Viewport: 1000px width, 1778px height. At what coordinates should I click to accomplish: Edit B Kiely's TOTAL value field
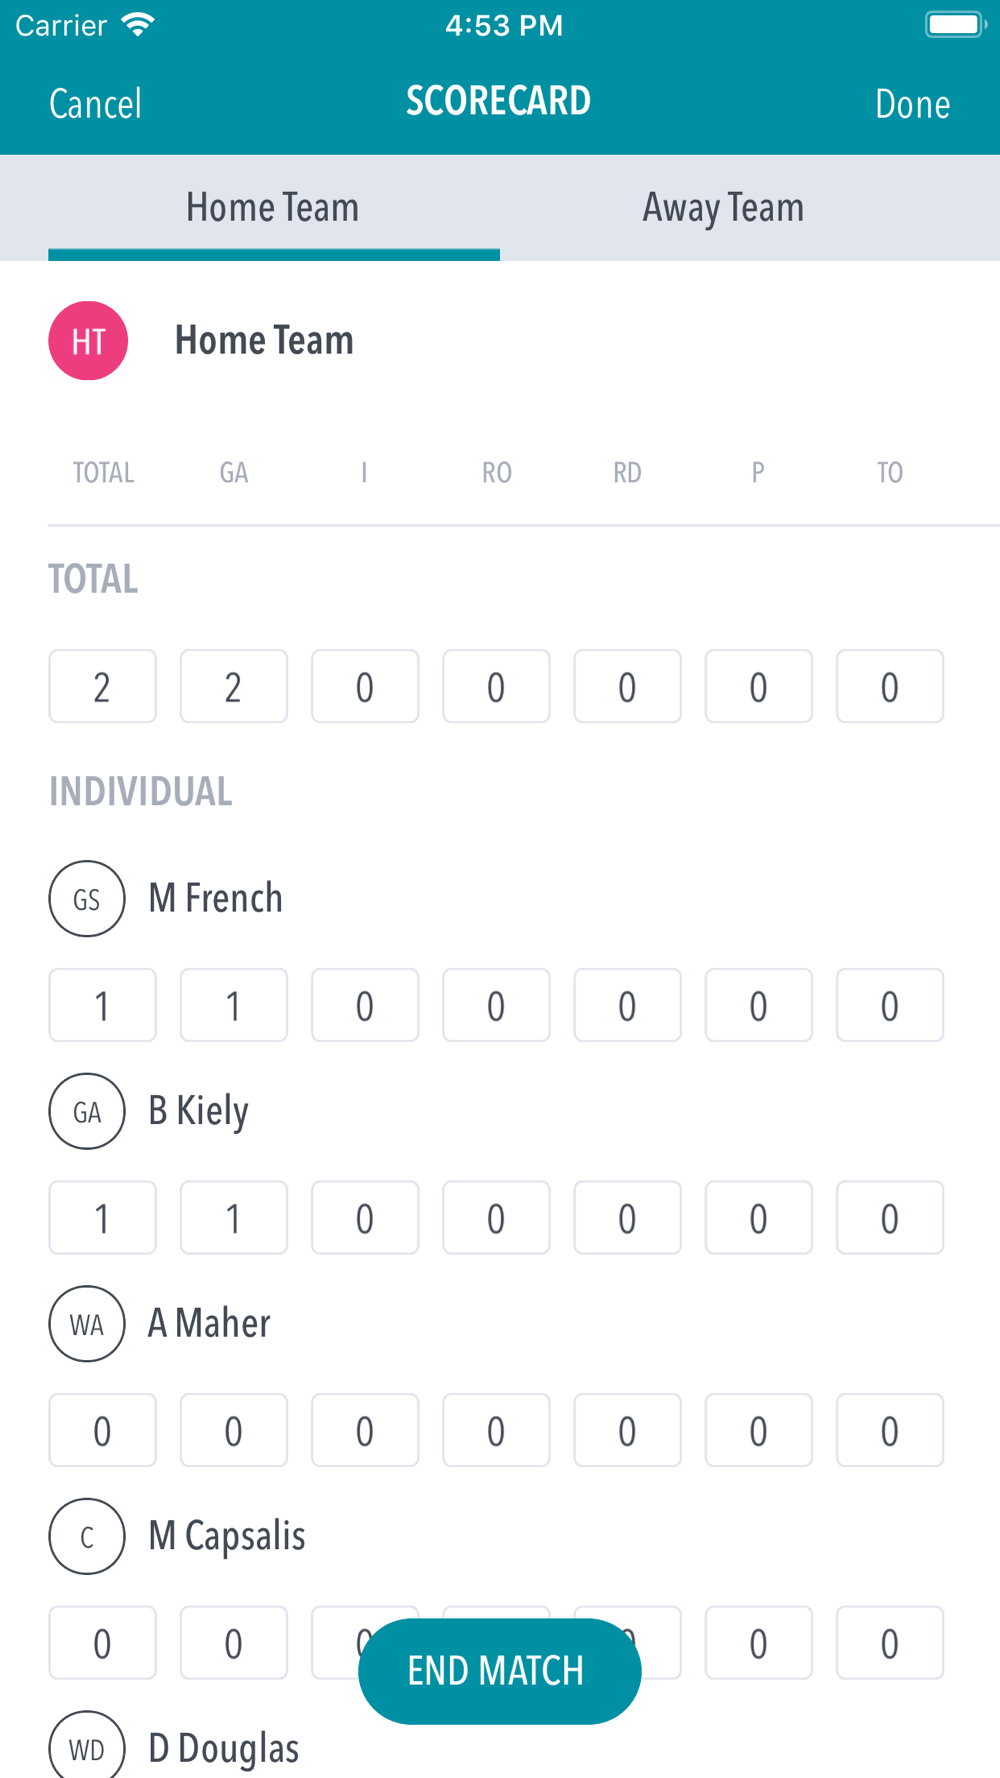(102, 1218)
